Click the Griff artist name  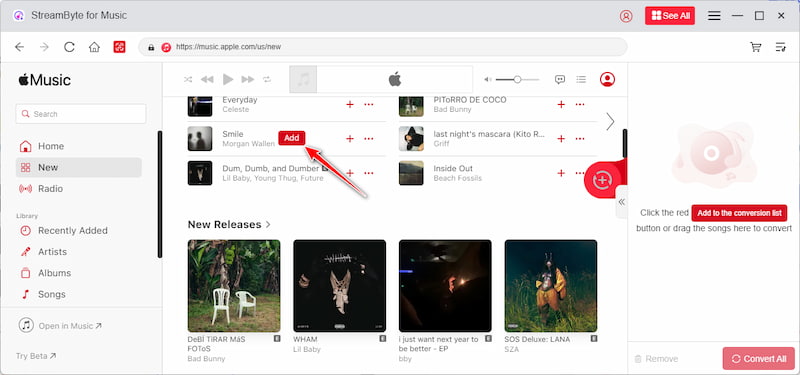pyautogui.click(x=441, y=144)
